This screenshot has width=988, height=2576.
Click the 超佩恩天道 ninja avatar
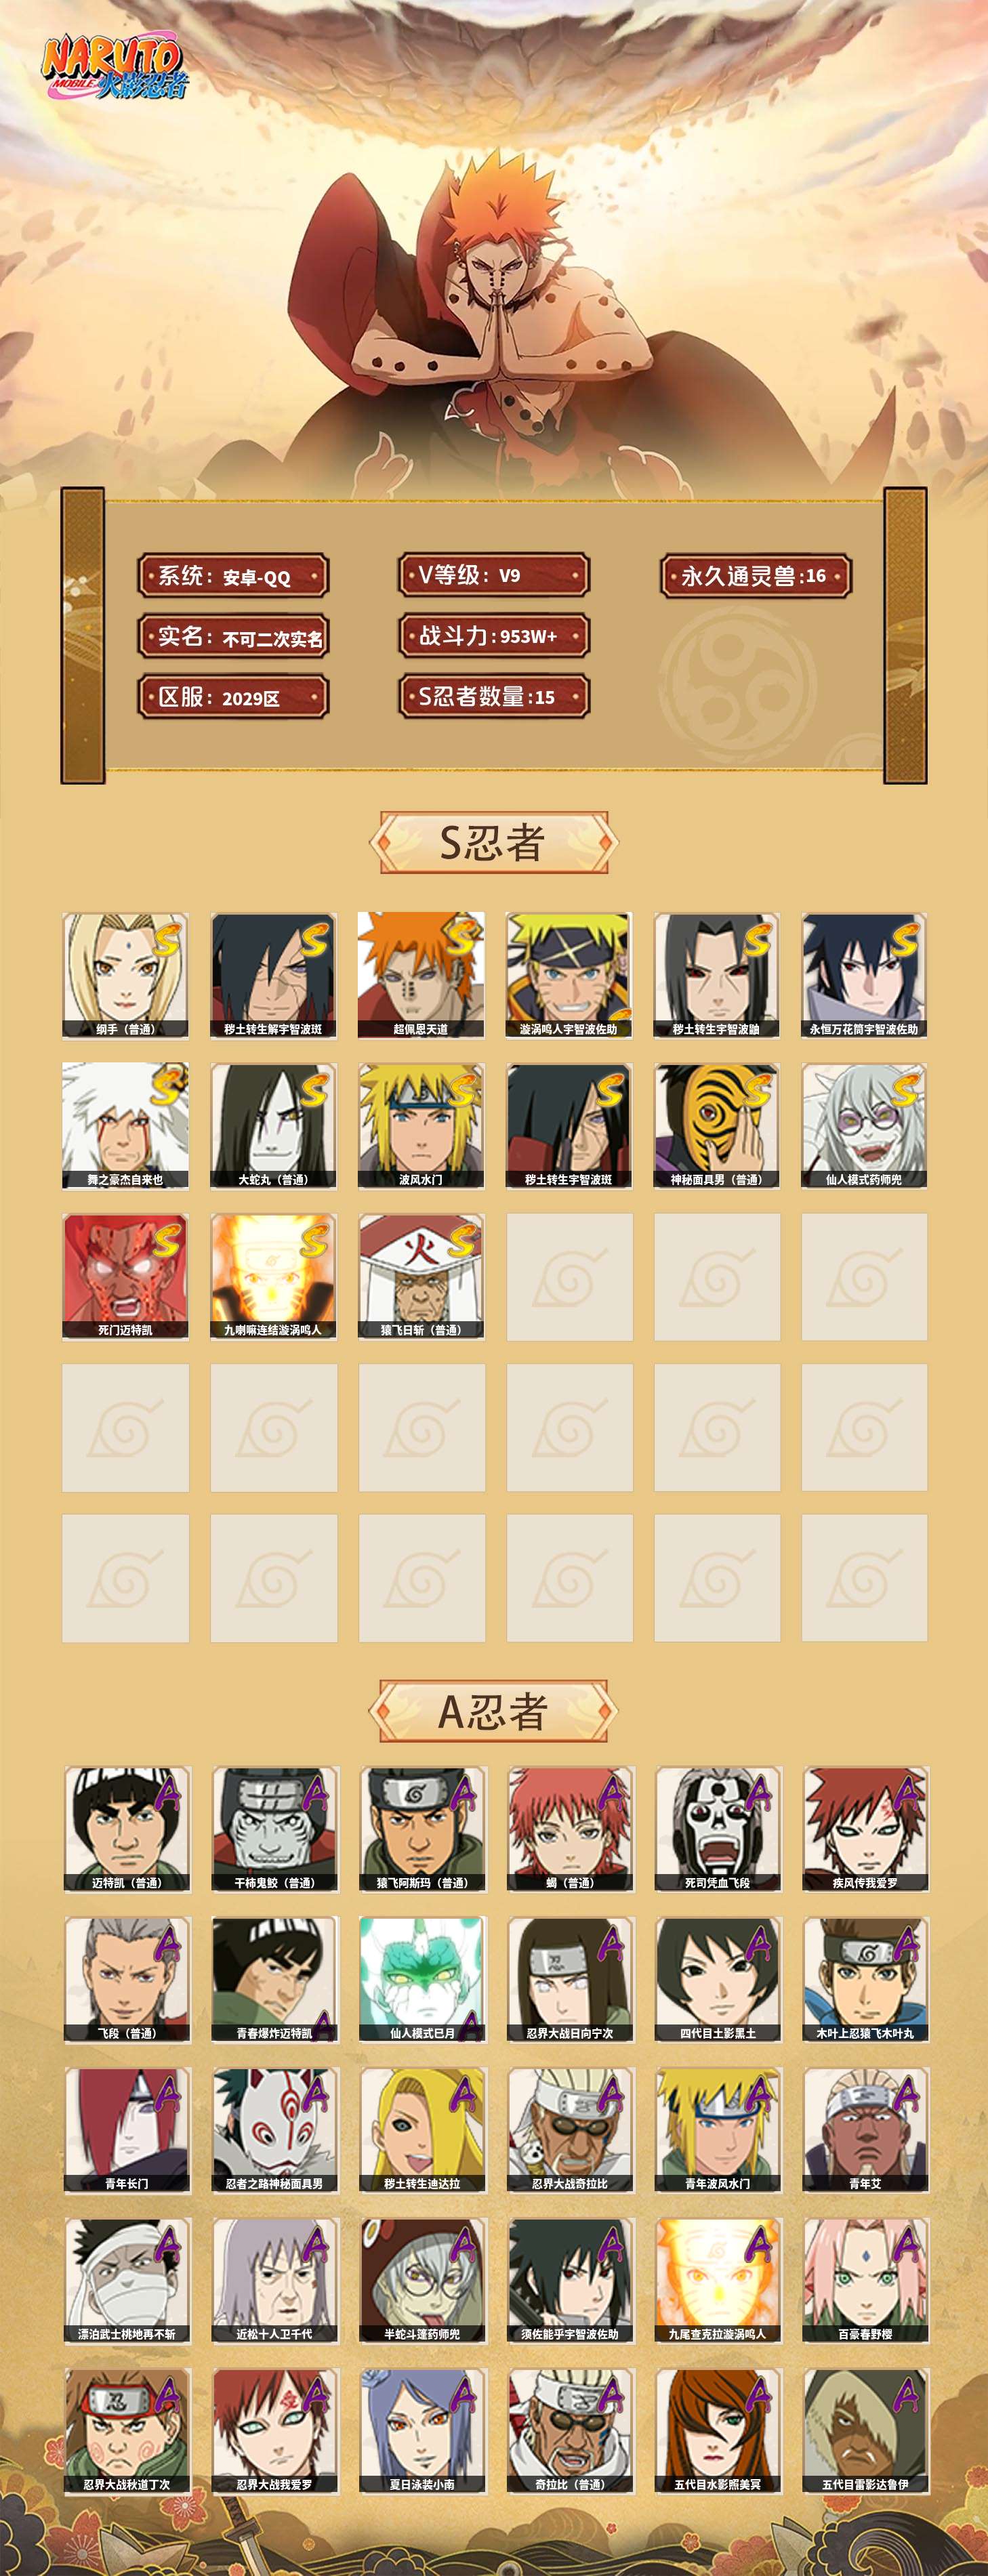(x=421, y=975)
